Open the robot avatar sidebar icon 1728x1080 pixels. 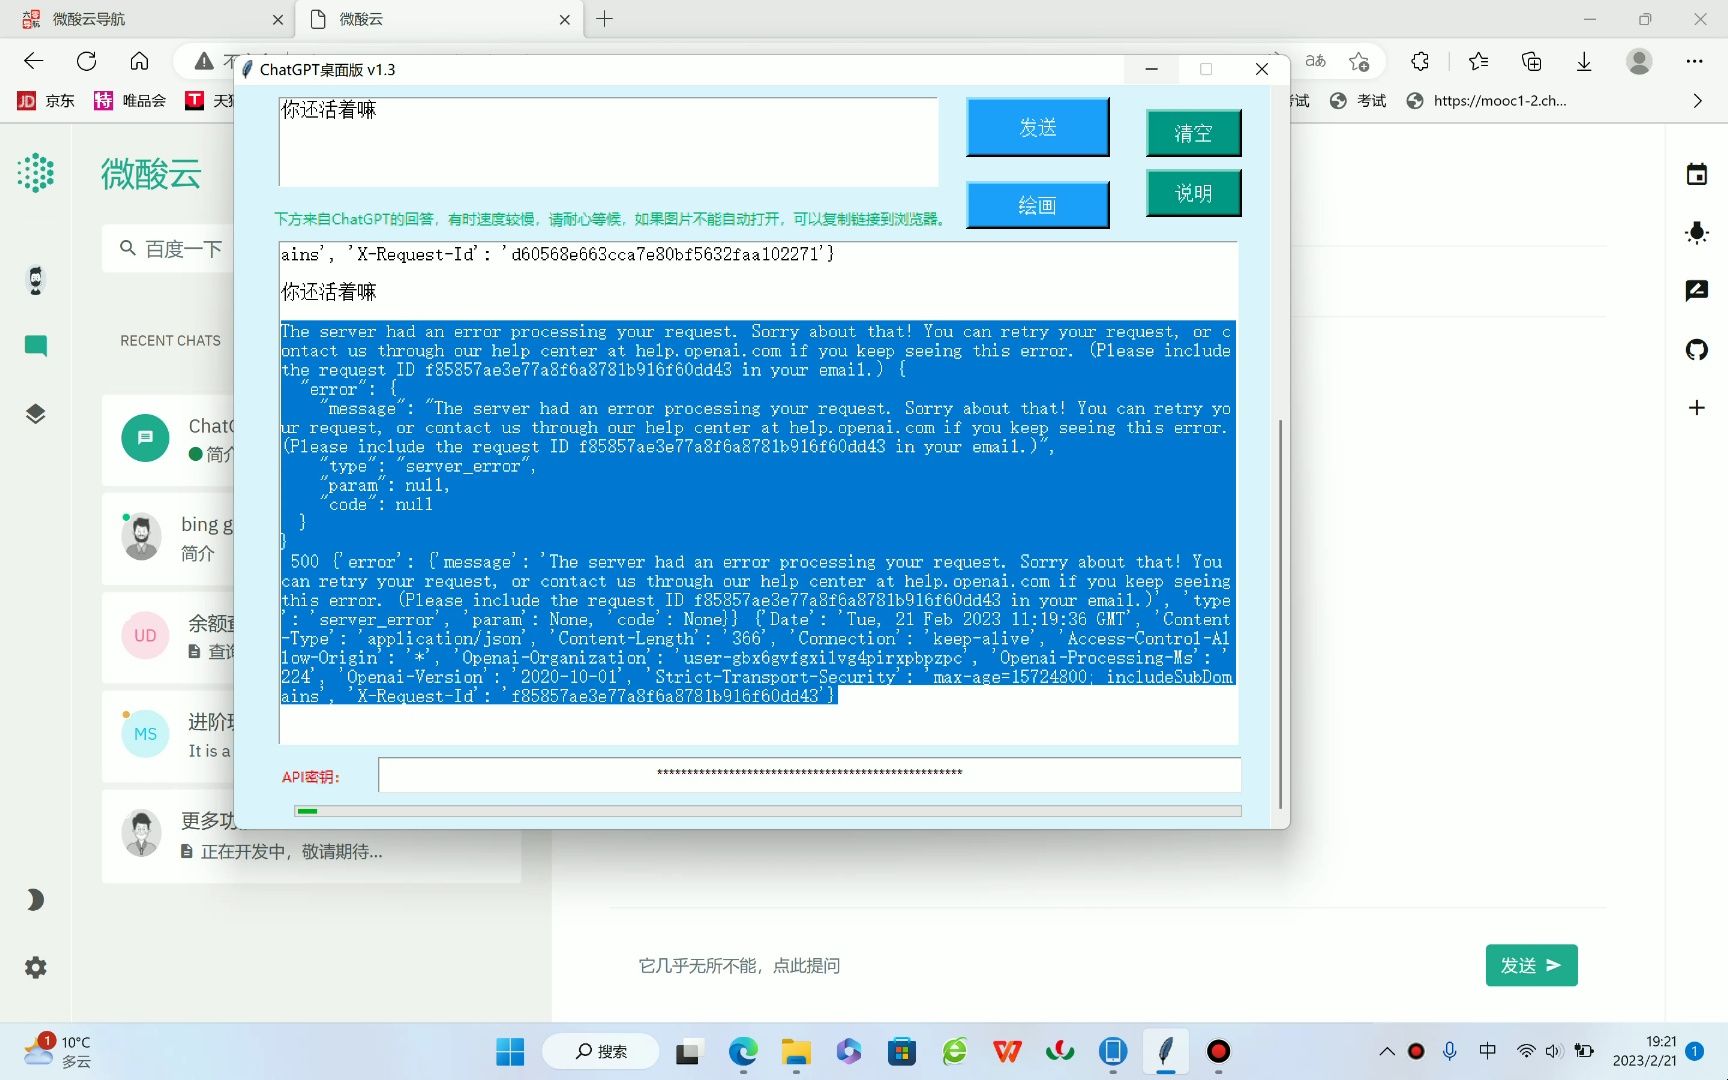pos(36,281)
